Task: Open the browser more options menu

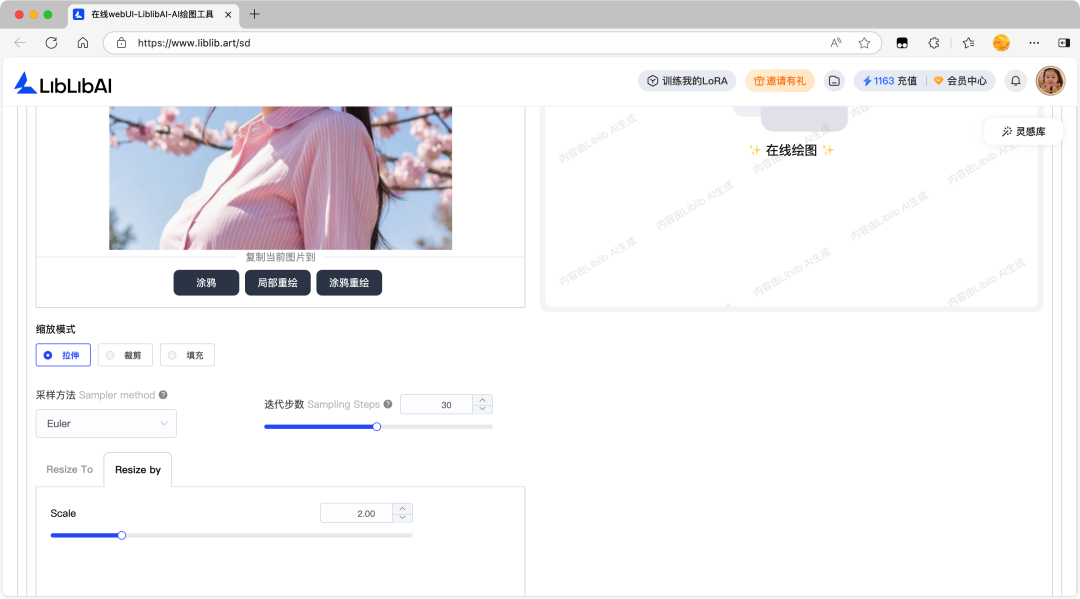Action: (x=1034, y=43)
